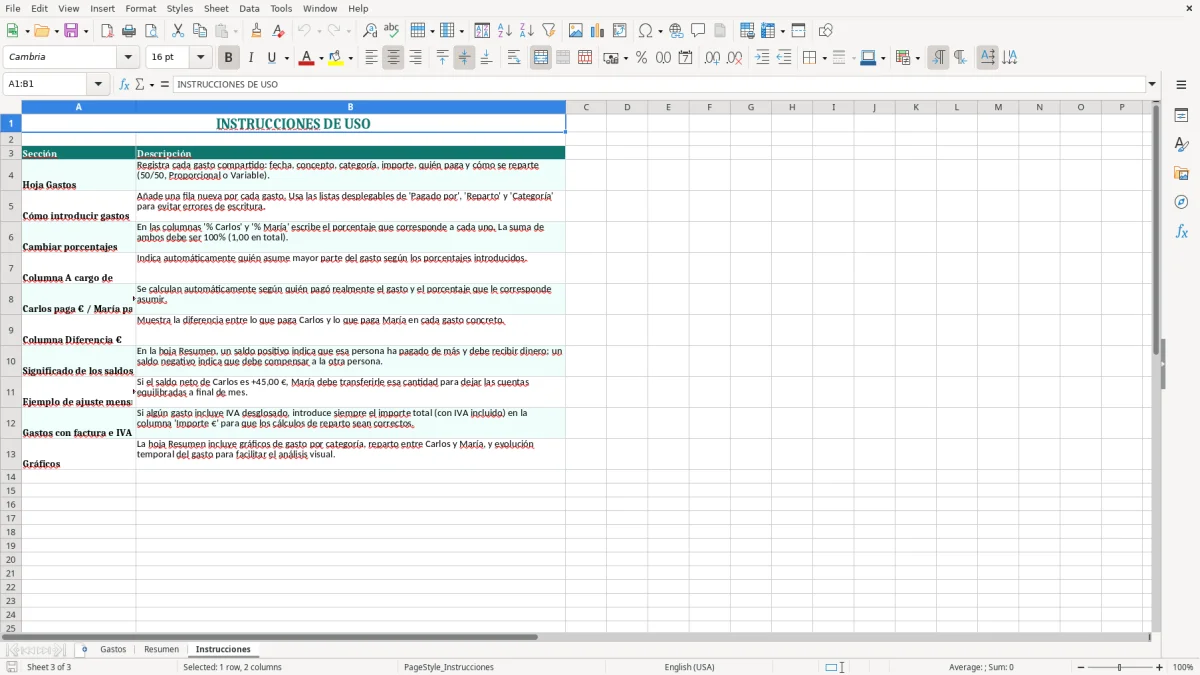
Task: Expand the formula bar
Action: [1152, 85]
